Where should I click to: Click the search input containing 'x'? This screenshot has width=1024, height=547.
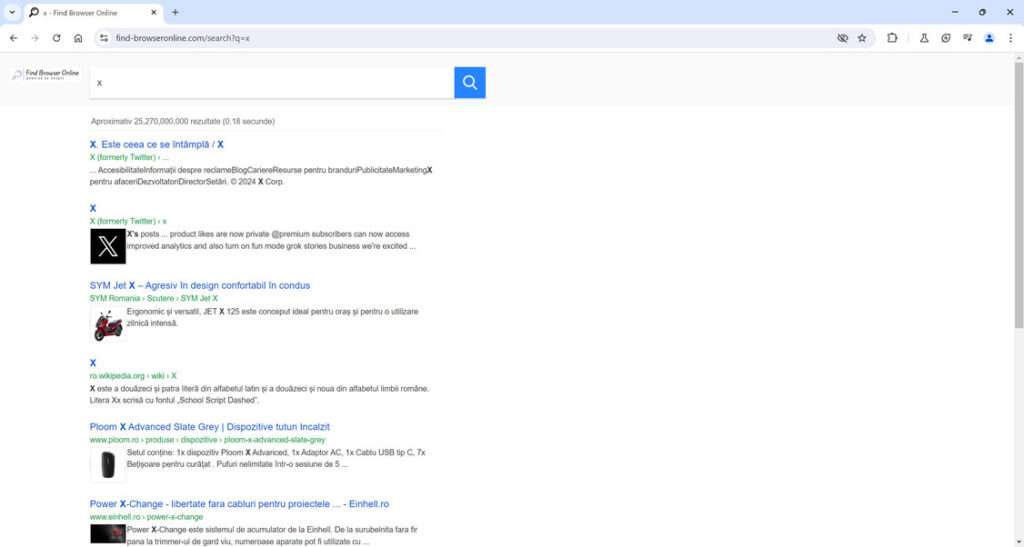click(x=272, y=83)
